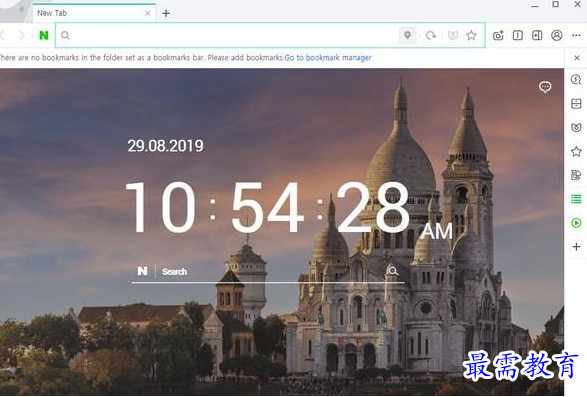The width and height of the screenshot is (587, 397).
Task: Follow the Go to bookmark manager link
Action: point(328,58)
